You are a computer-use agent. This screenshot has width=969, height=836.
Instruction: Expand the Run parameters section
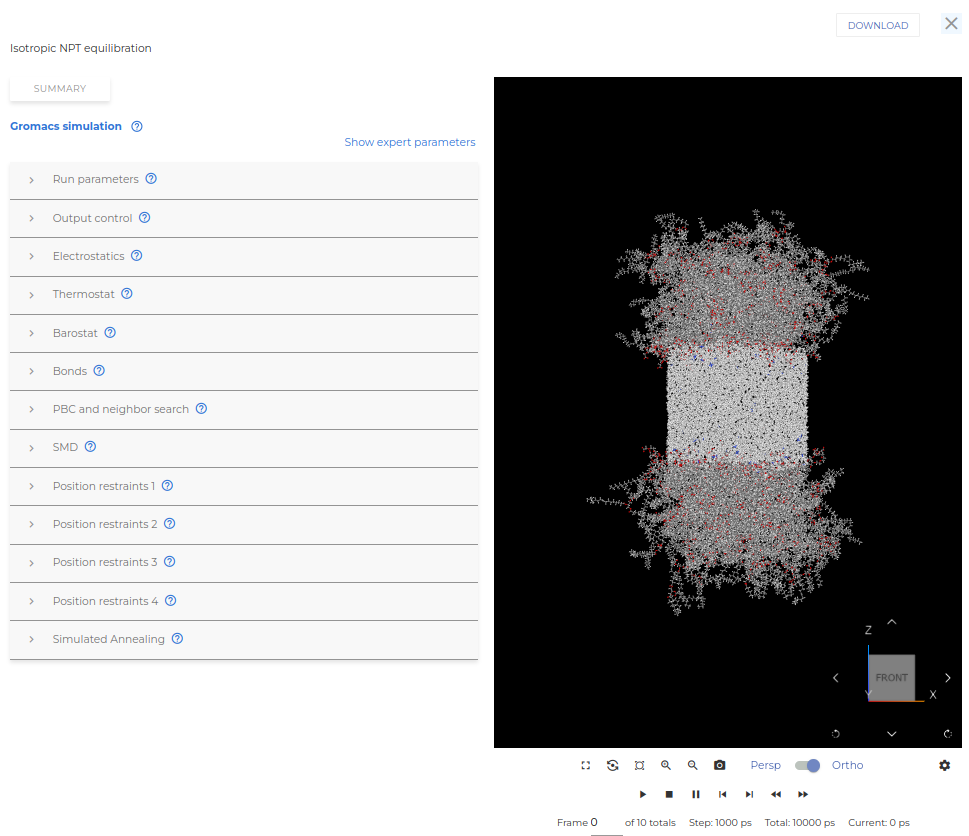coord(95,180)
